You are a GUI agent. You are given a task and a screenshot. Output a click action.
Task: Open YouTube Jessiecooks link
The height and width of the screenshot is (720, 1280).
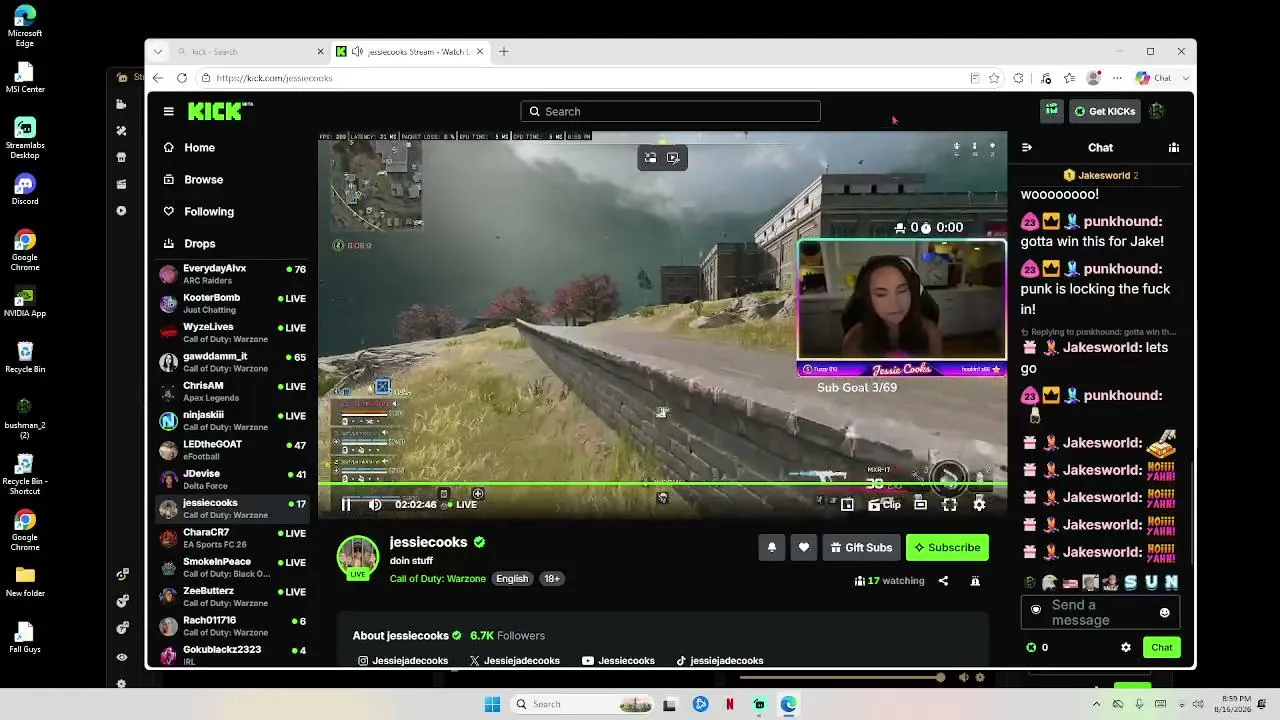pos(618,661)
